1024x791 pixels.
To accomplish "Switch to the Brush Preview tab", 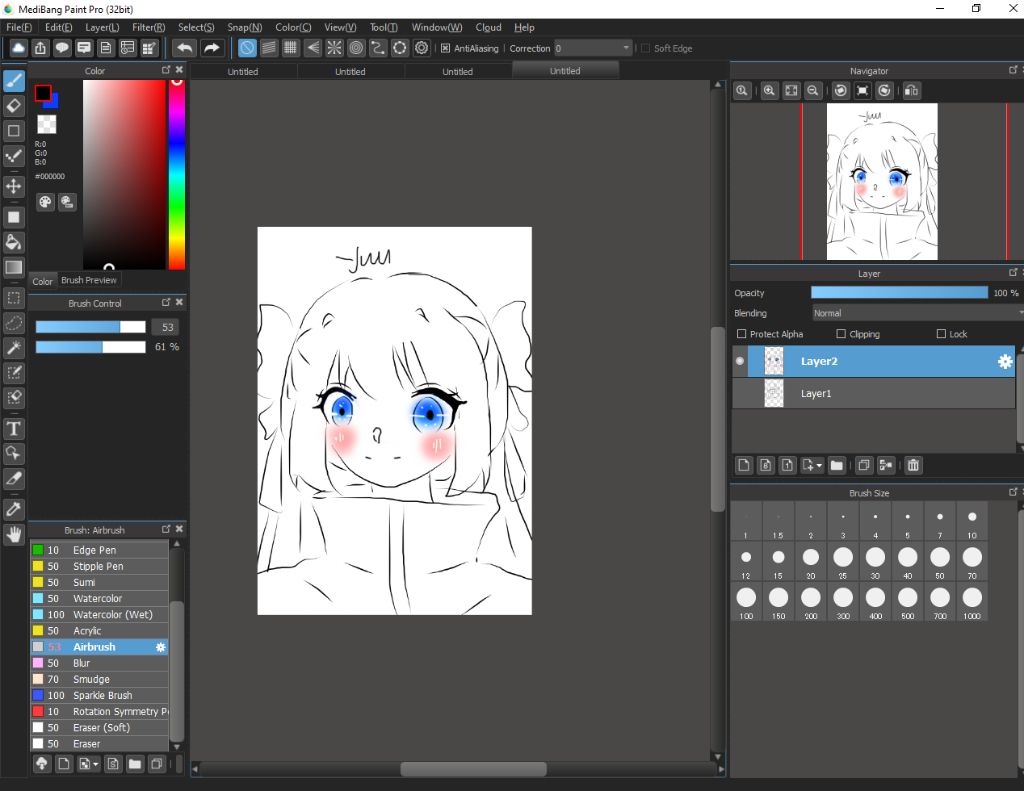I will click(x=89, y=280).
